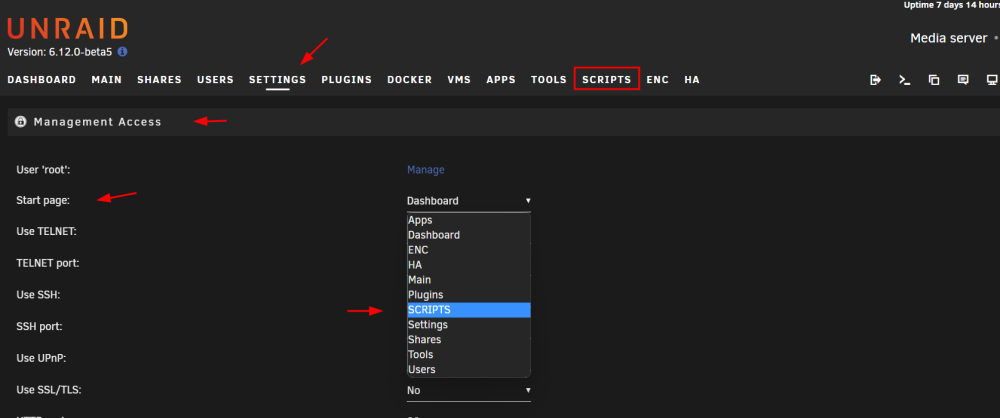This screenshot has width=1000, height=418.
Task: Click the Use SSL/TLS label
Action: (48, 389)
